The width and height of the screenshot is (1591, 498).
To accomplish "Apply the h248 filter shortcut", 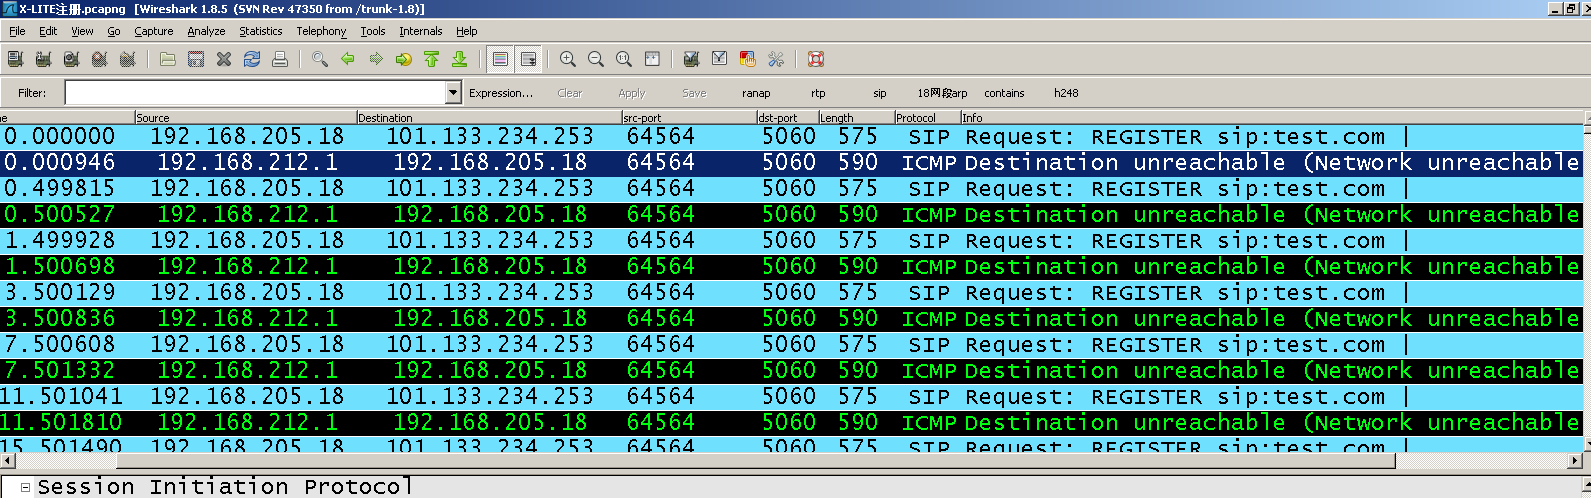I will coord(1066,93).
